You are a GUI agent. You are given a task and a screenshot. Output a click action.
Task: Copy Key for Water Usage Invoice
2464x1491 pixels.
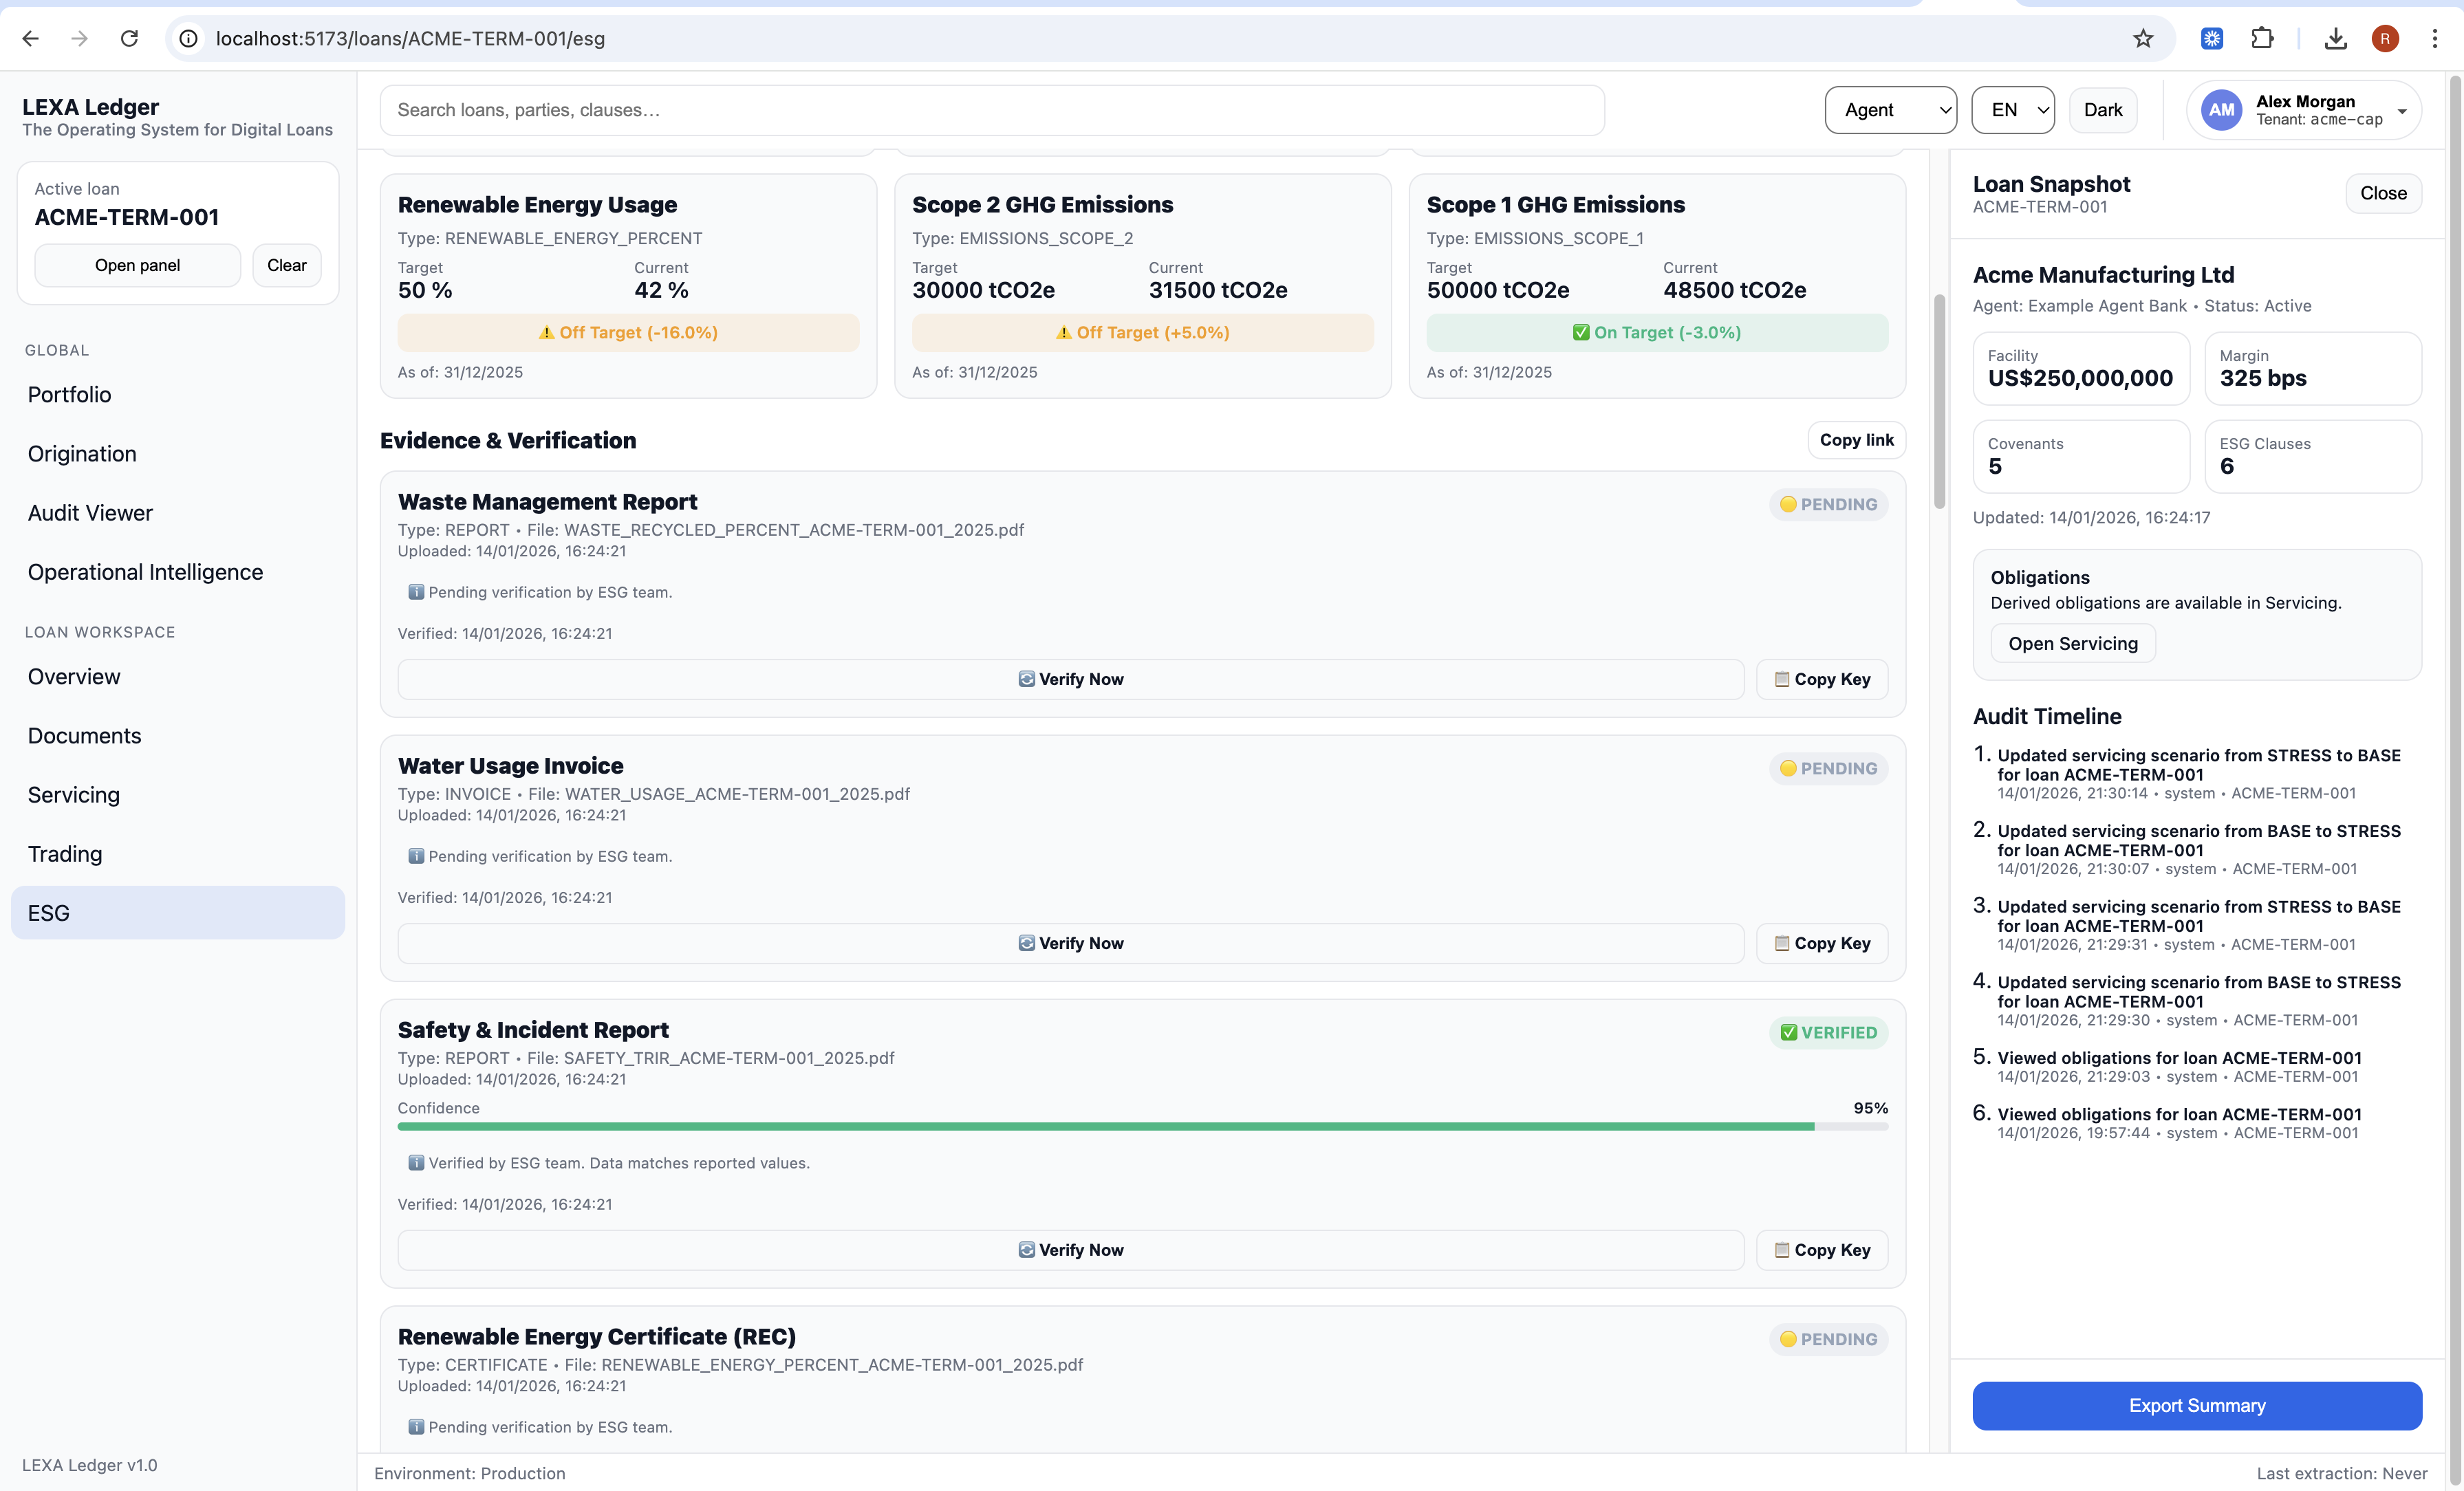[1821, 943]
